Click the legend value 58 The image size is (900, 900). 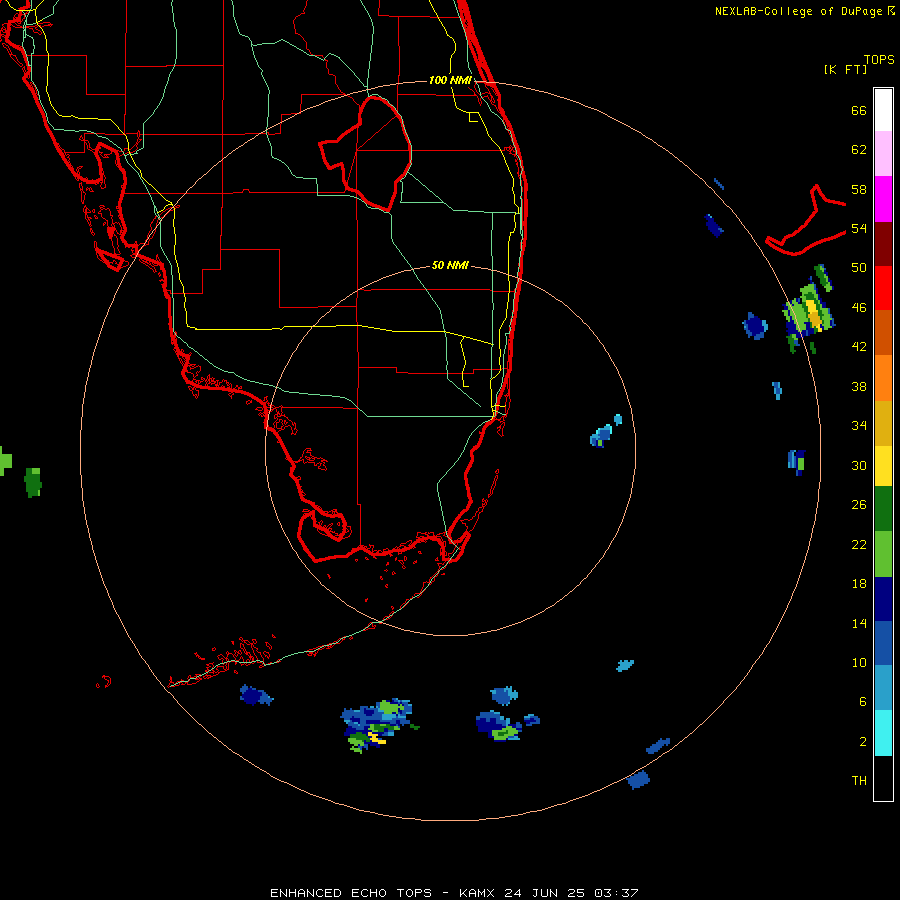click(859, 189)
